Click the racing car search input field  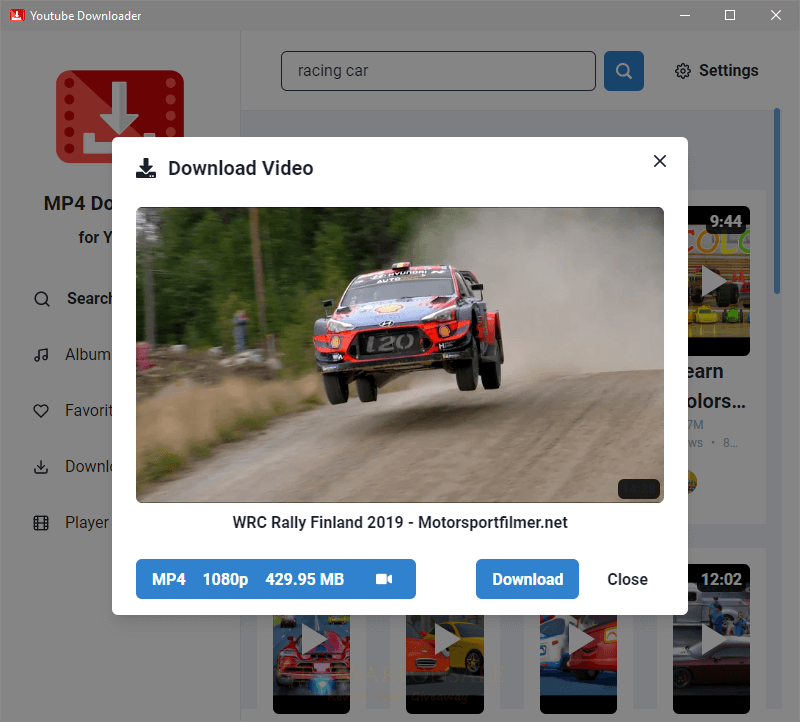[x=438, y=71]
